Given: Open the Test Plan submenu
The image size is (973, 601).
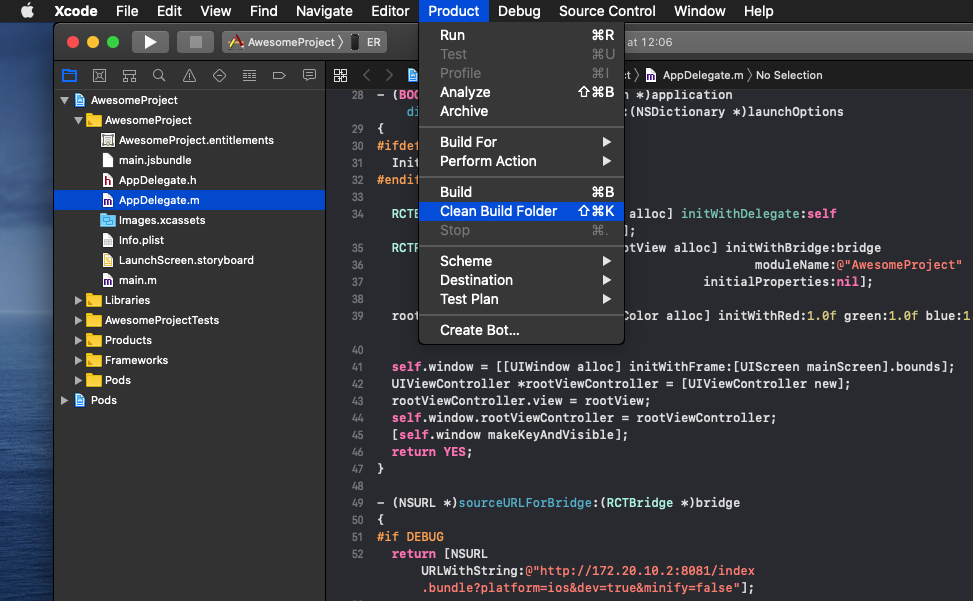Looking at the screenshot, I should click(x=521, y=299).
